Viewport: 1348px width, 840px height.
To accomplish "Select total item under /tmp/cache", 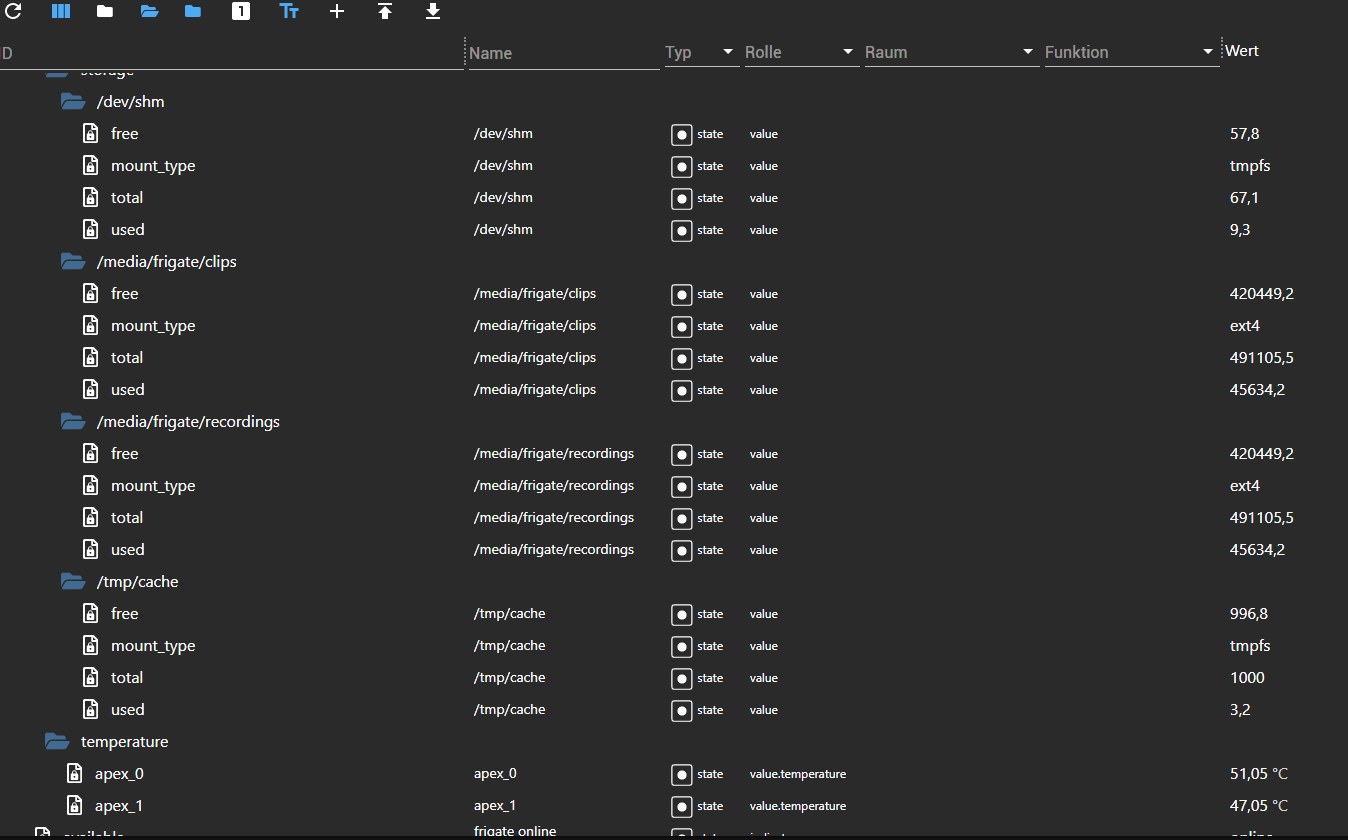I will click(127, 678).
